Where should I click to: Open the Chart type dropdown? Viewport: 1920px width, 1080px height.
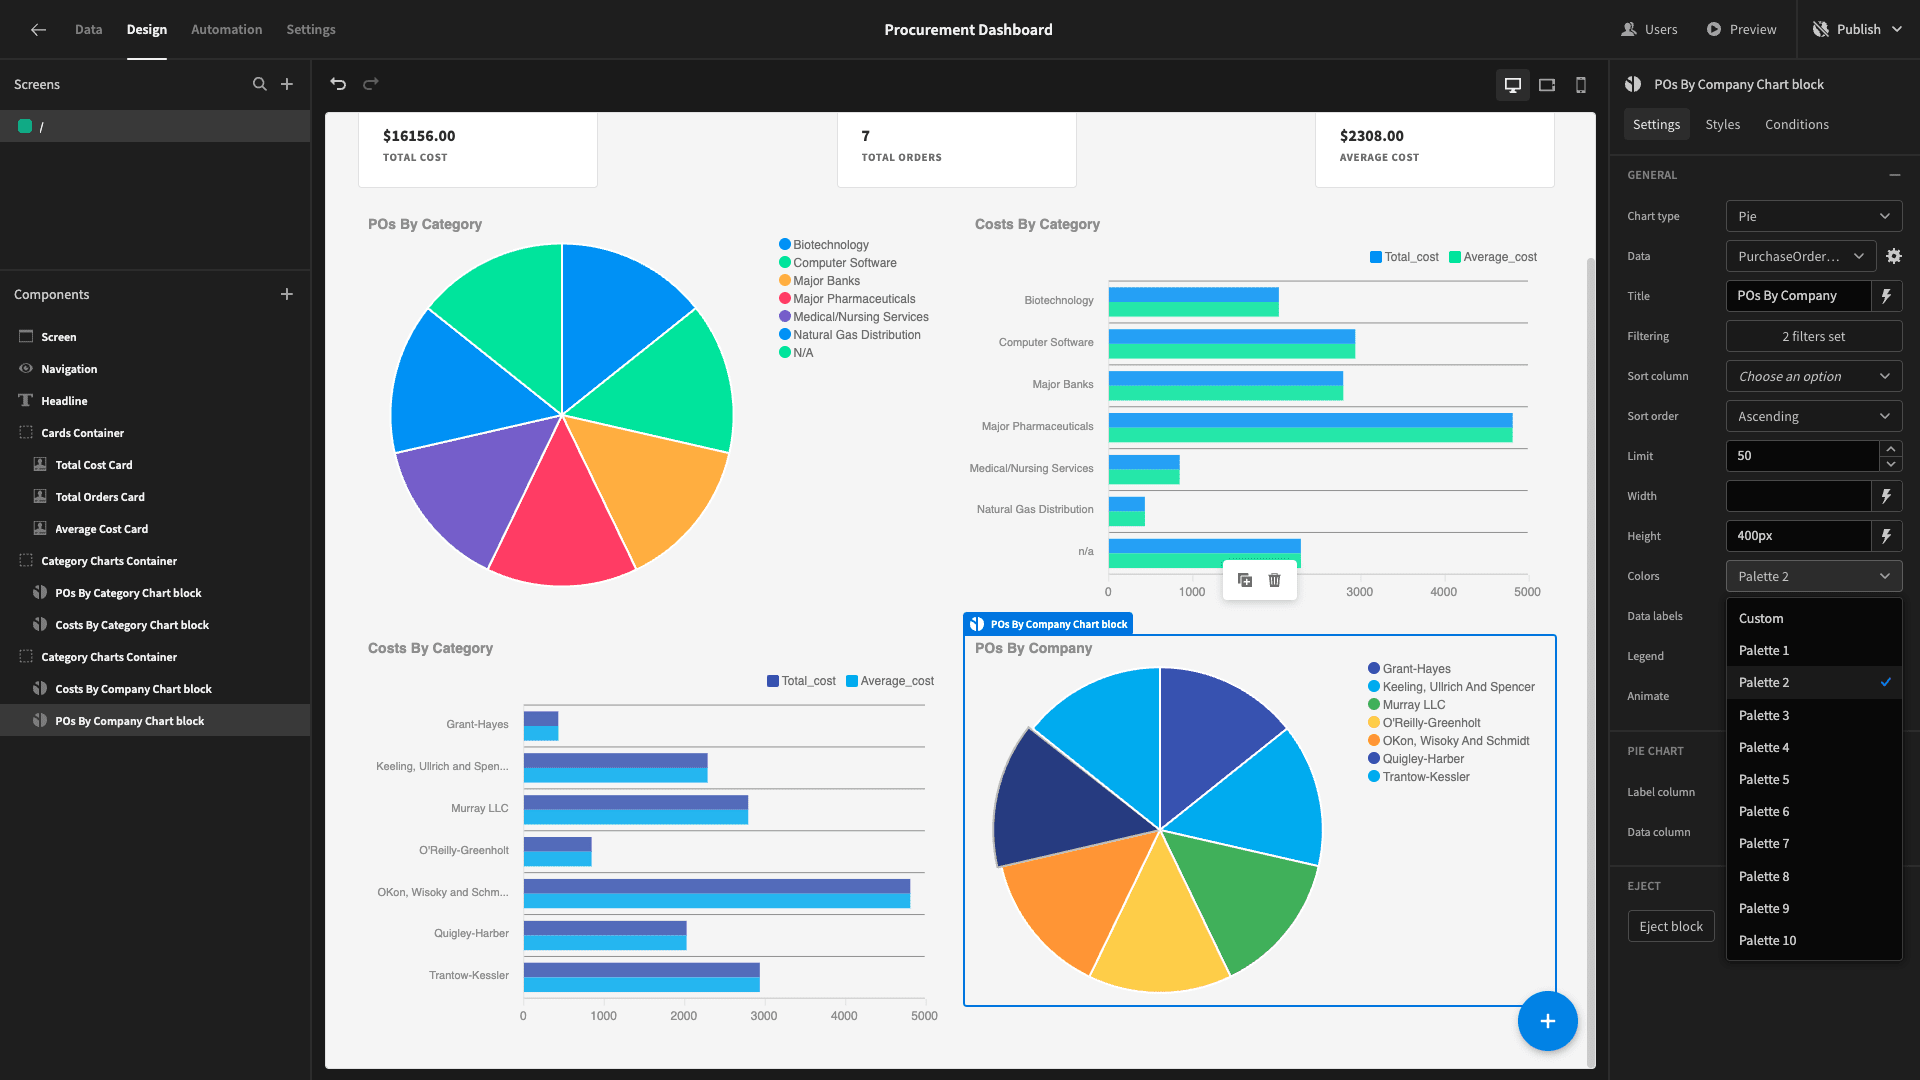pyautogui.click(x=1814, y=216)
